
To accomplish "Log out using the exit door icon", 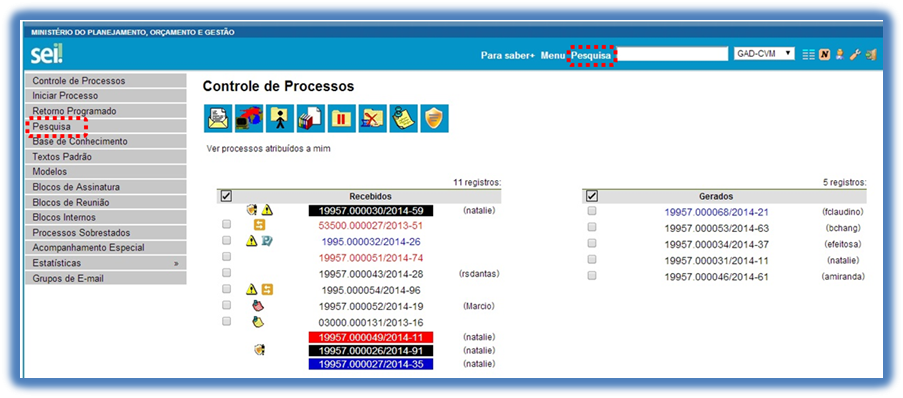I will click(x=871, y=55).
